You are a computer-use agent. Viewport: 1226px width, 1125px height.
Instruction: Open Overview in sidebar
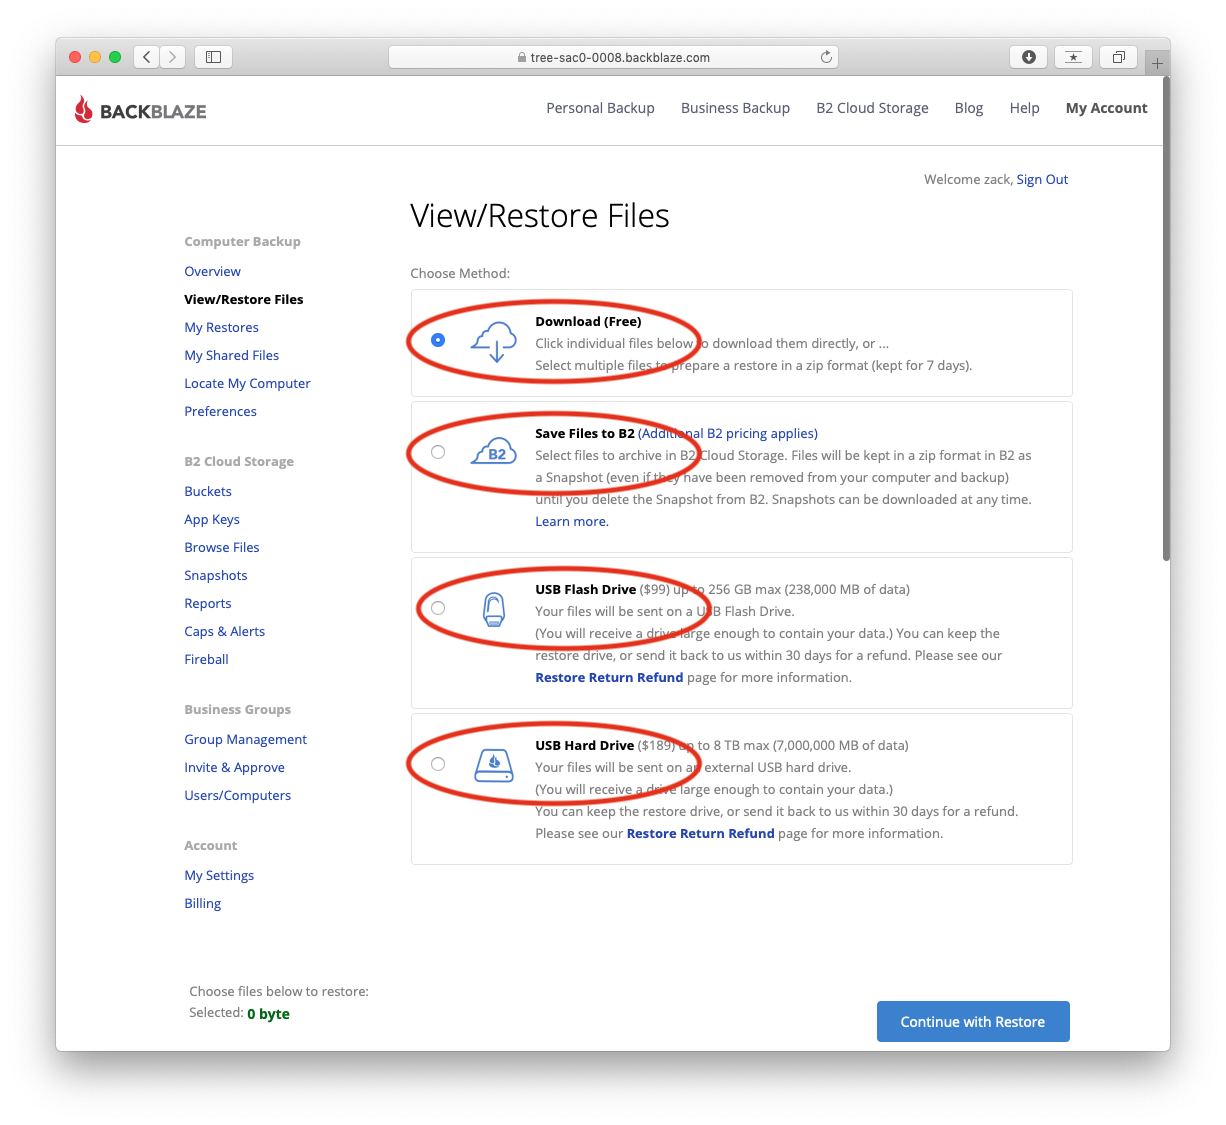[212, 271]
